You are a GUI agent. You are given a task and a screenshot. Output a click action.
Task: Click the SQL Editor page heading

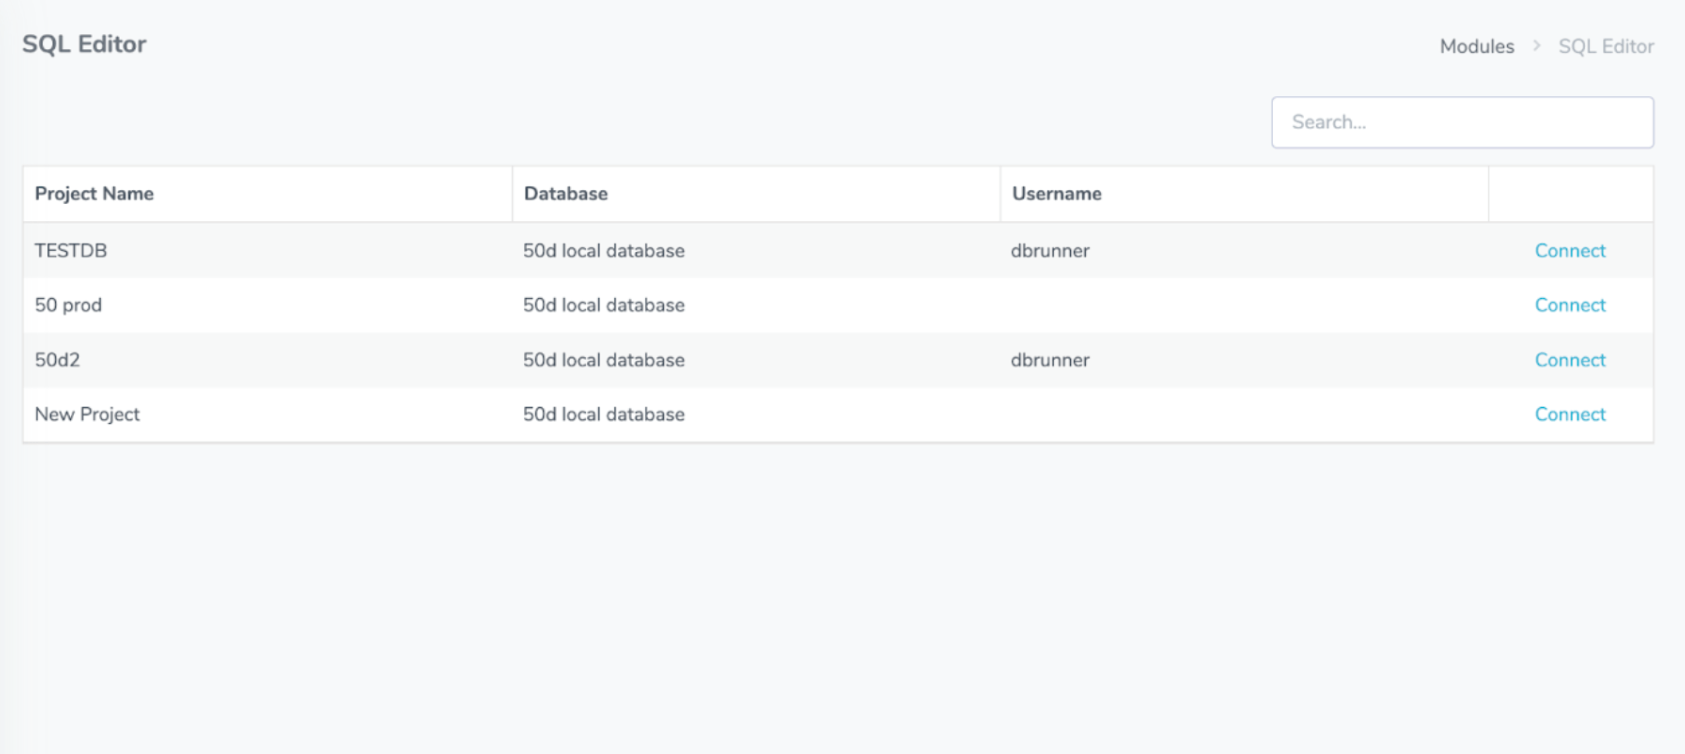tap(84, 44)
